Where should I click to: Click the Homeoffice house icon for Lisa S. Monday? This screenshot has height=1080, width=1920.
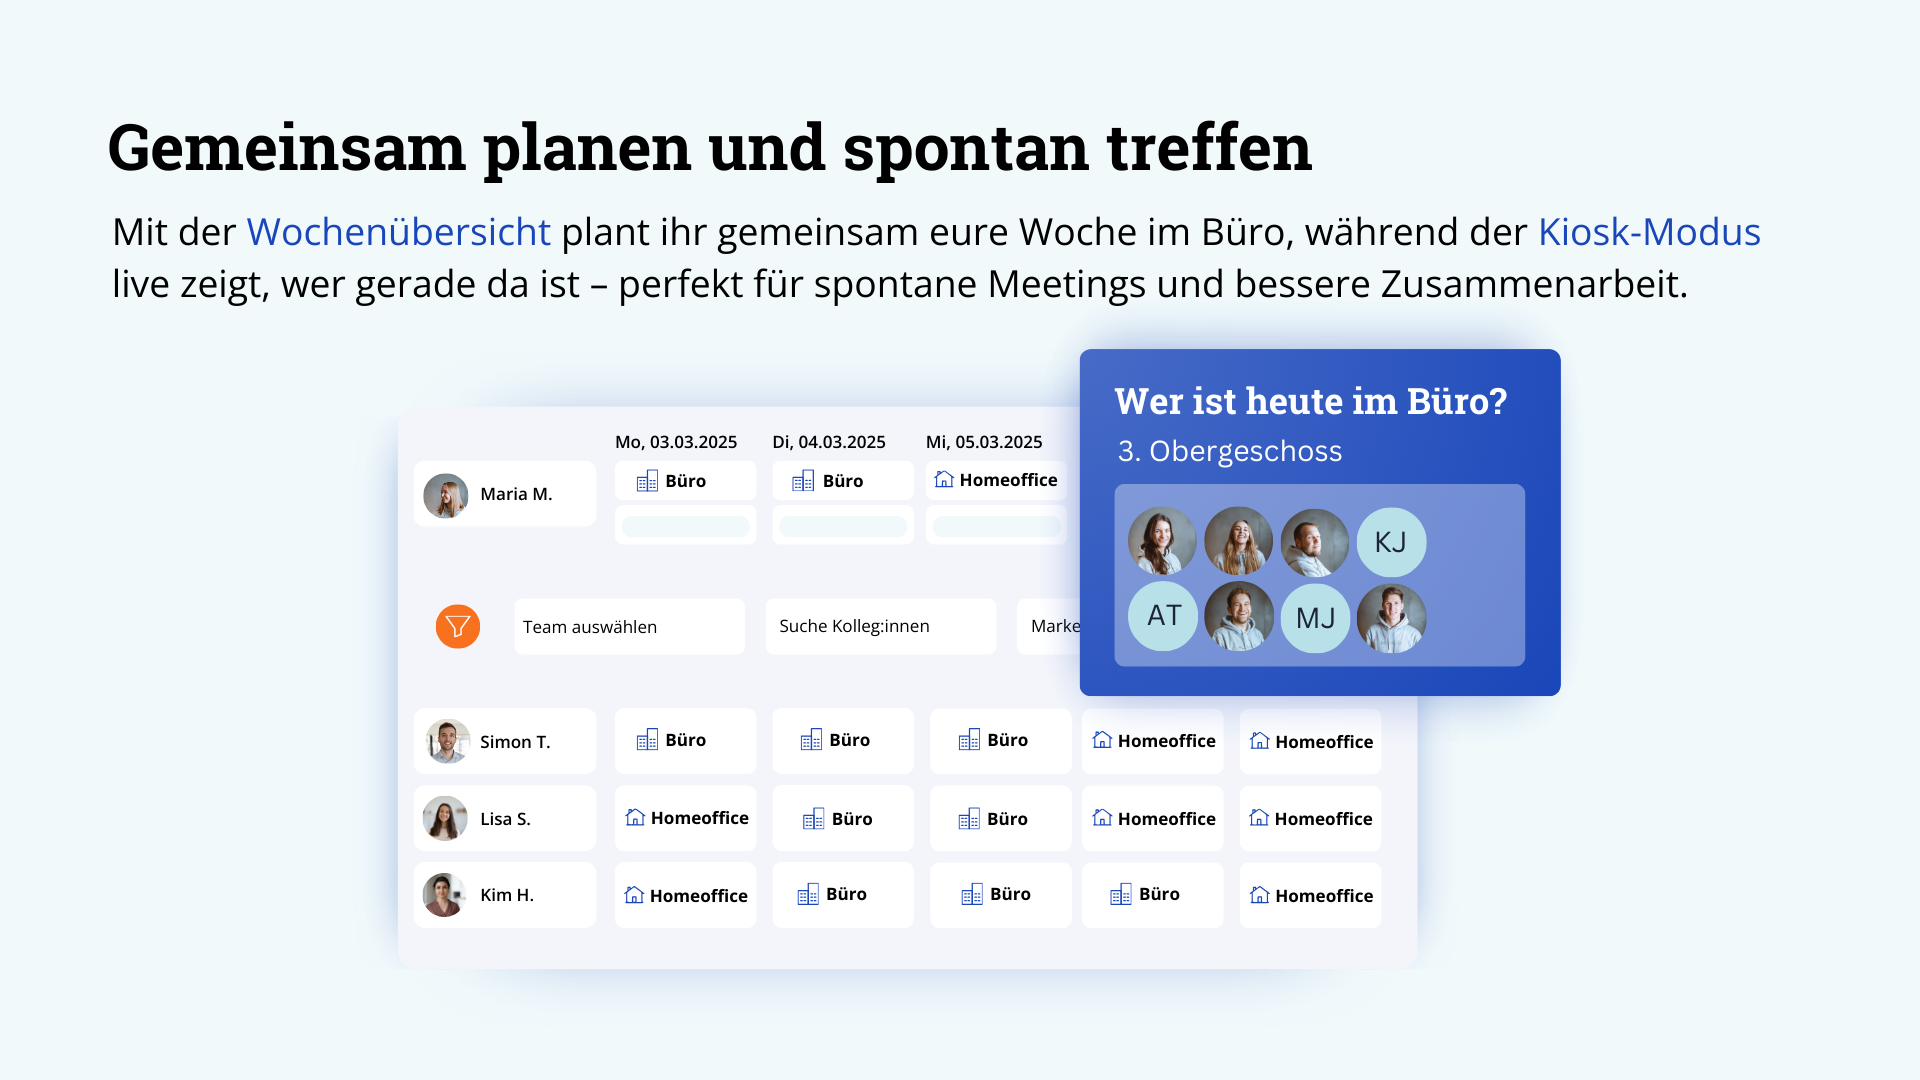click(635, 818)
